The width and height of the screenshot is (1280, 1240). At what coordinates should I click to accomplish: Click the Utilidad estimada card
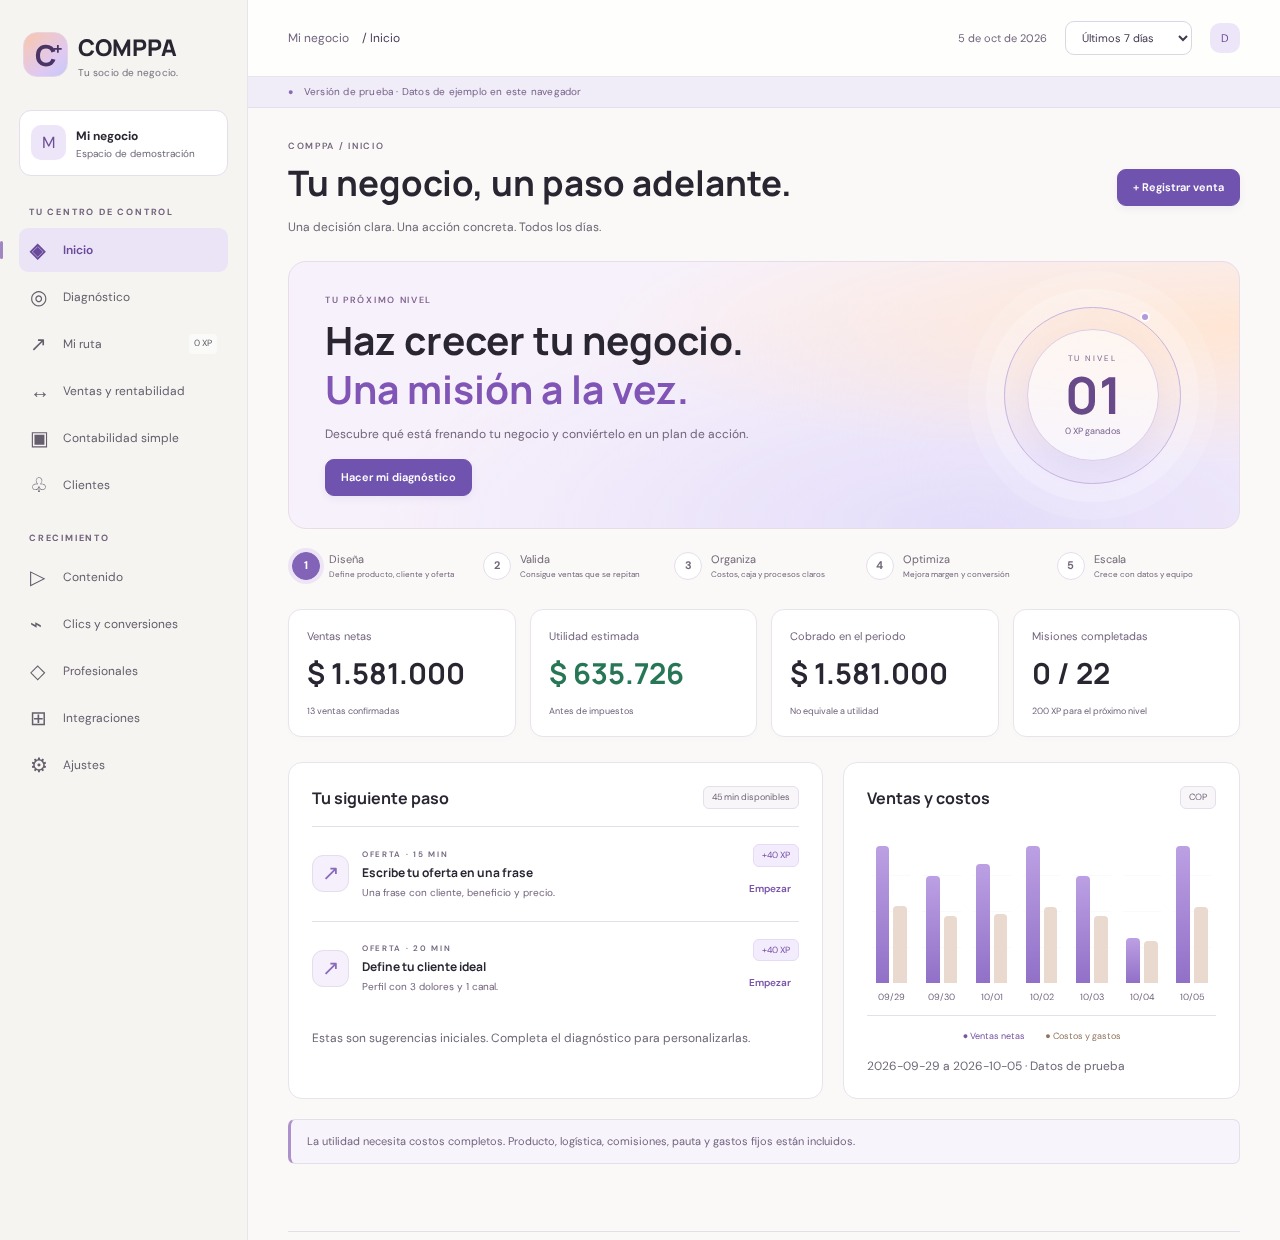coord(643,673)
